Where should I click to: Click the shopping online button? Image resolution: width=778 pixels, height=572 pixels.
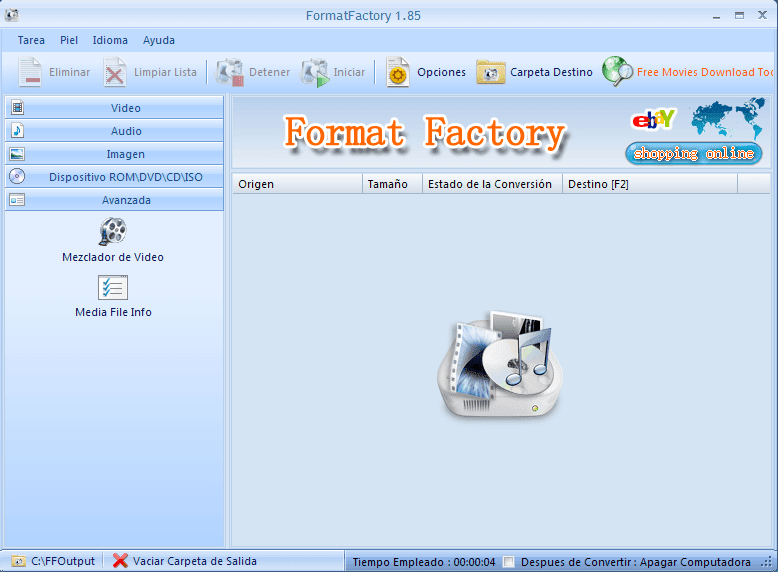pos(694,153)
